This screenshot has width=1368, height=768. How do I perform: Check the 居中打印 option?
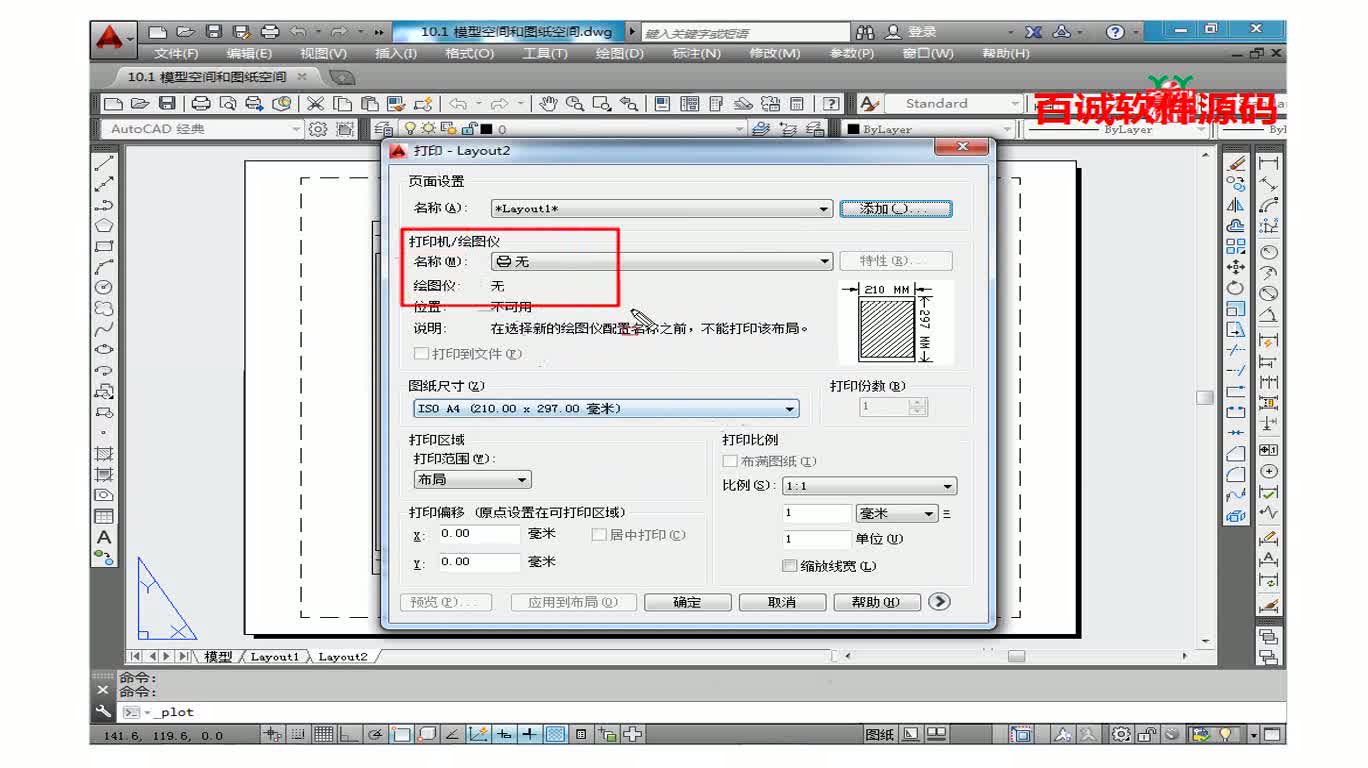coord(597,535)
